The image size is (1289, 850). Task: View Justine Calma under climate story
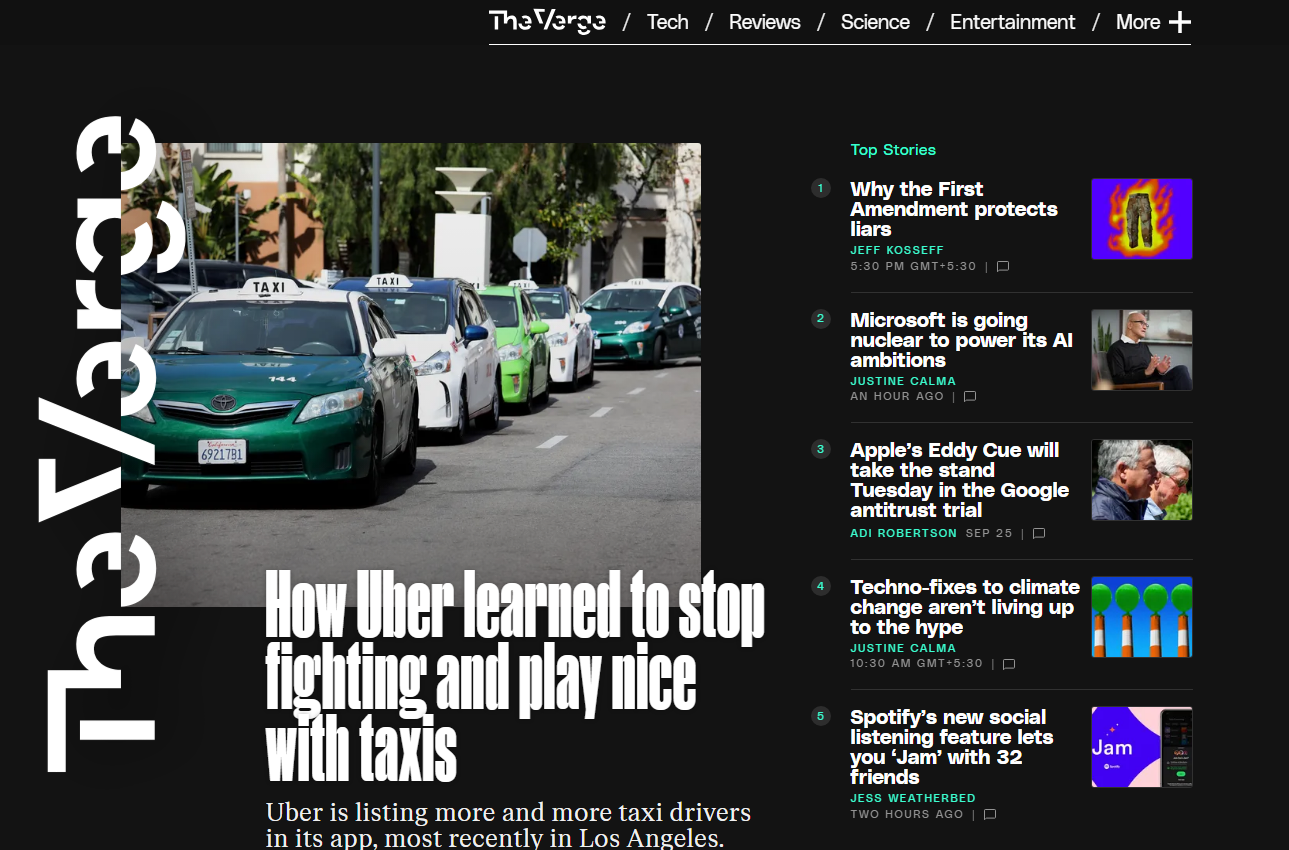click(902, 648)
